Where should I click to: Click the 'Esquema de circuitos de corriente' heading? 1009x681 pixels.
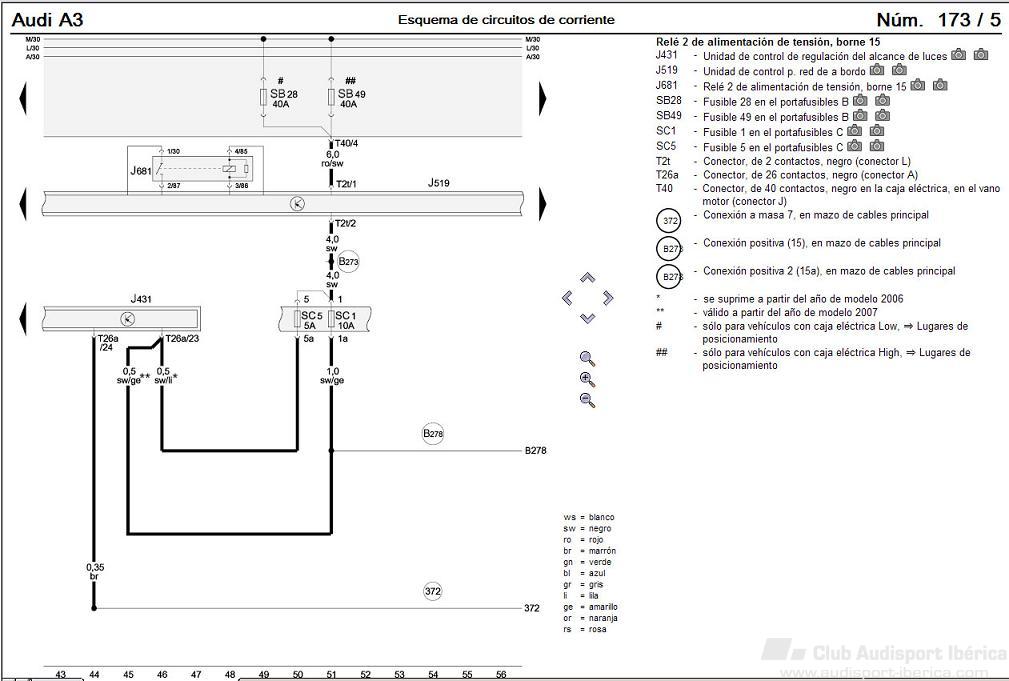(506, 20)
